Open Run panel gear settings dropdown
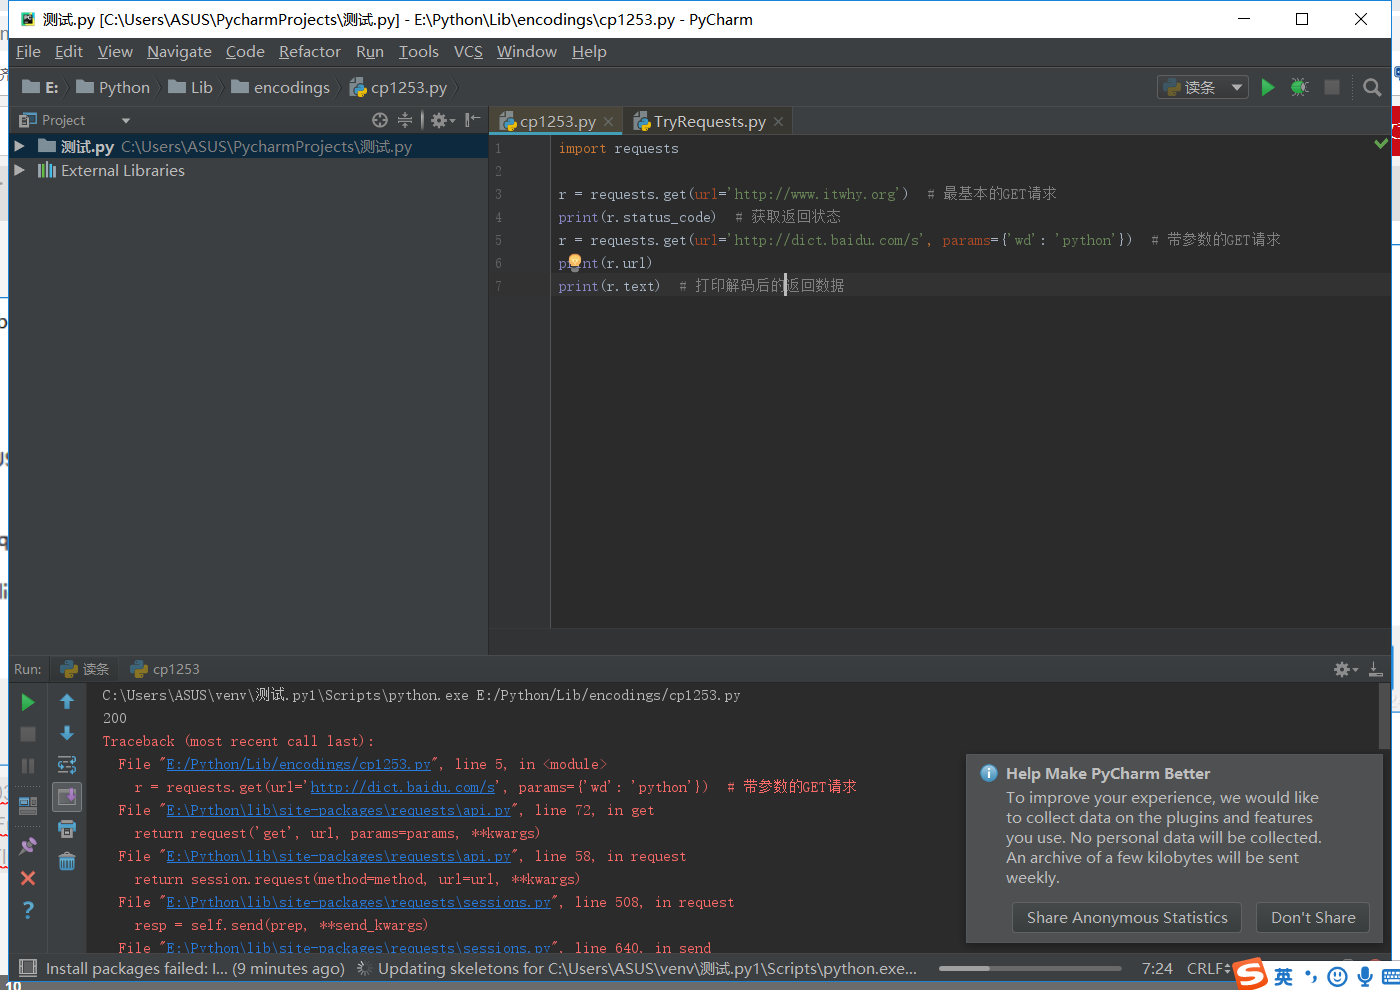The image size is (1400, 990). pyautogui.click(x=1345, y=669)
